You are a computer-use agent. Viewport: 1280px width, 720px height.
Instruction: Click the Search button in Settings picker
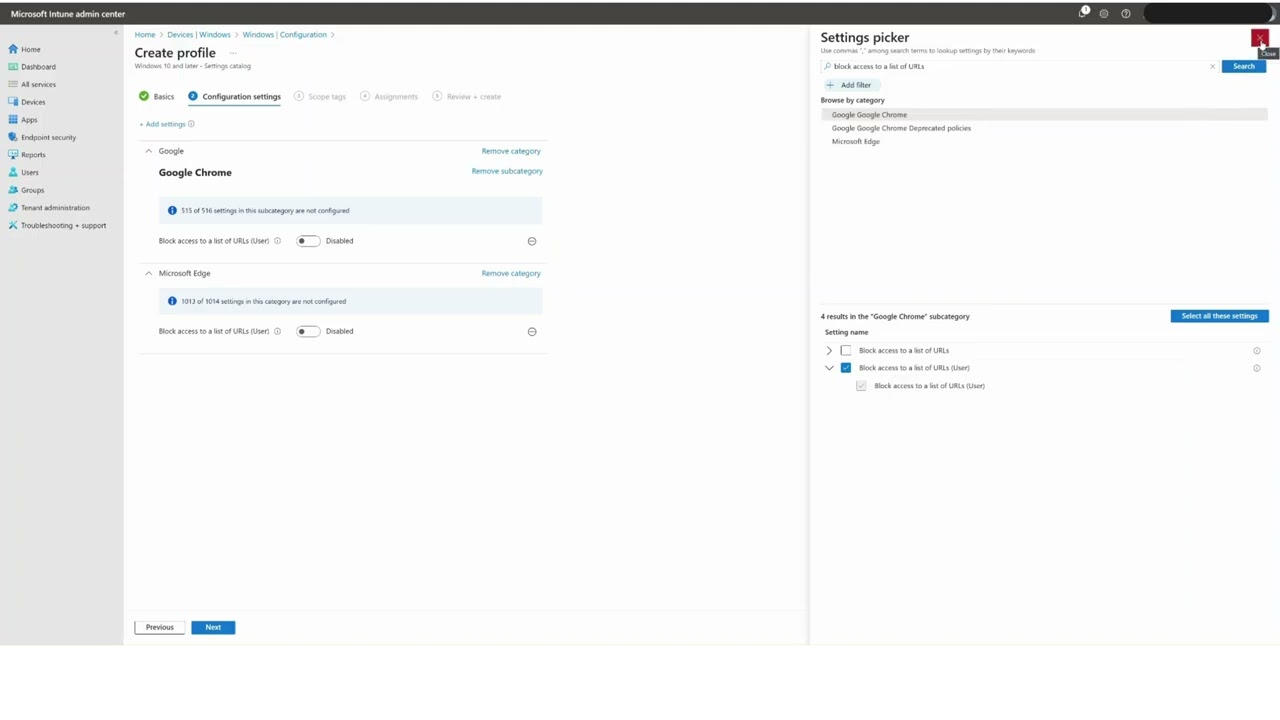(x=1243, y=66)
